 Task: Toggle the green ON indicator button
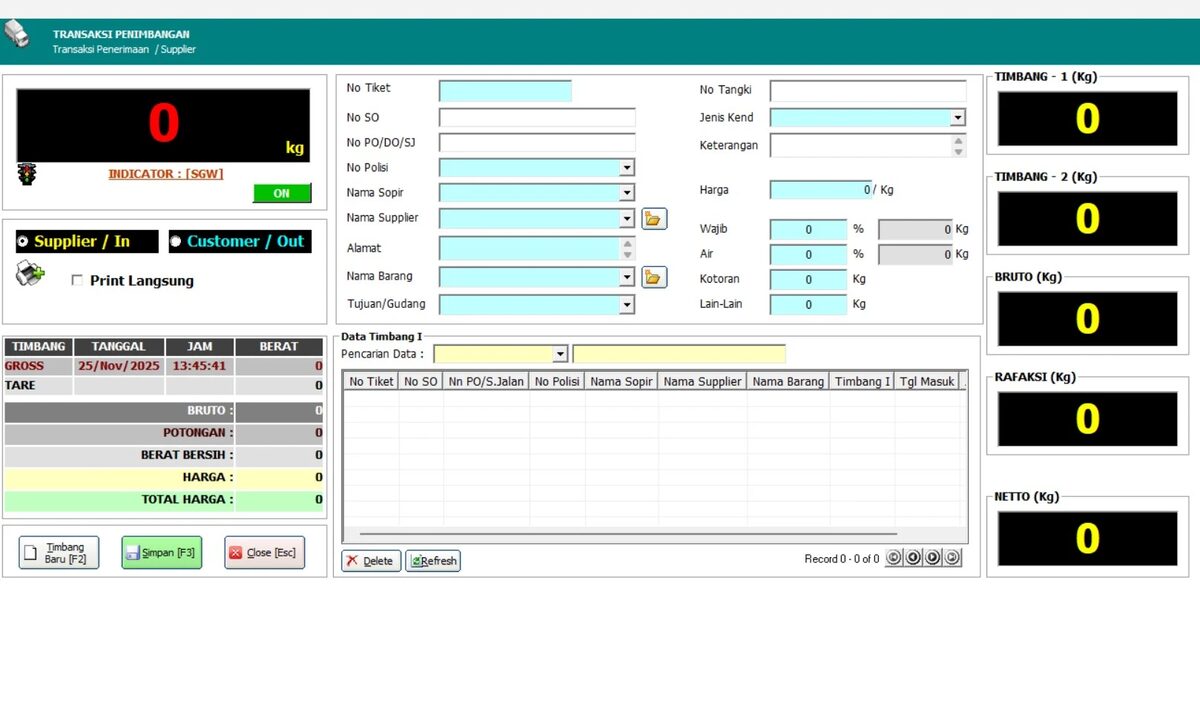click(282, 193)
